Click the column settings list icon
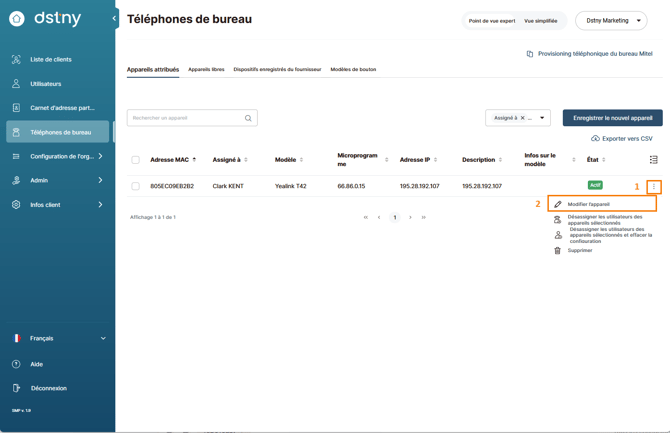 (x=653, y=159)
